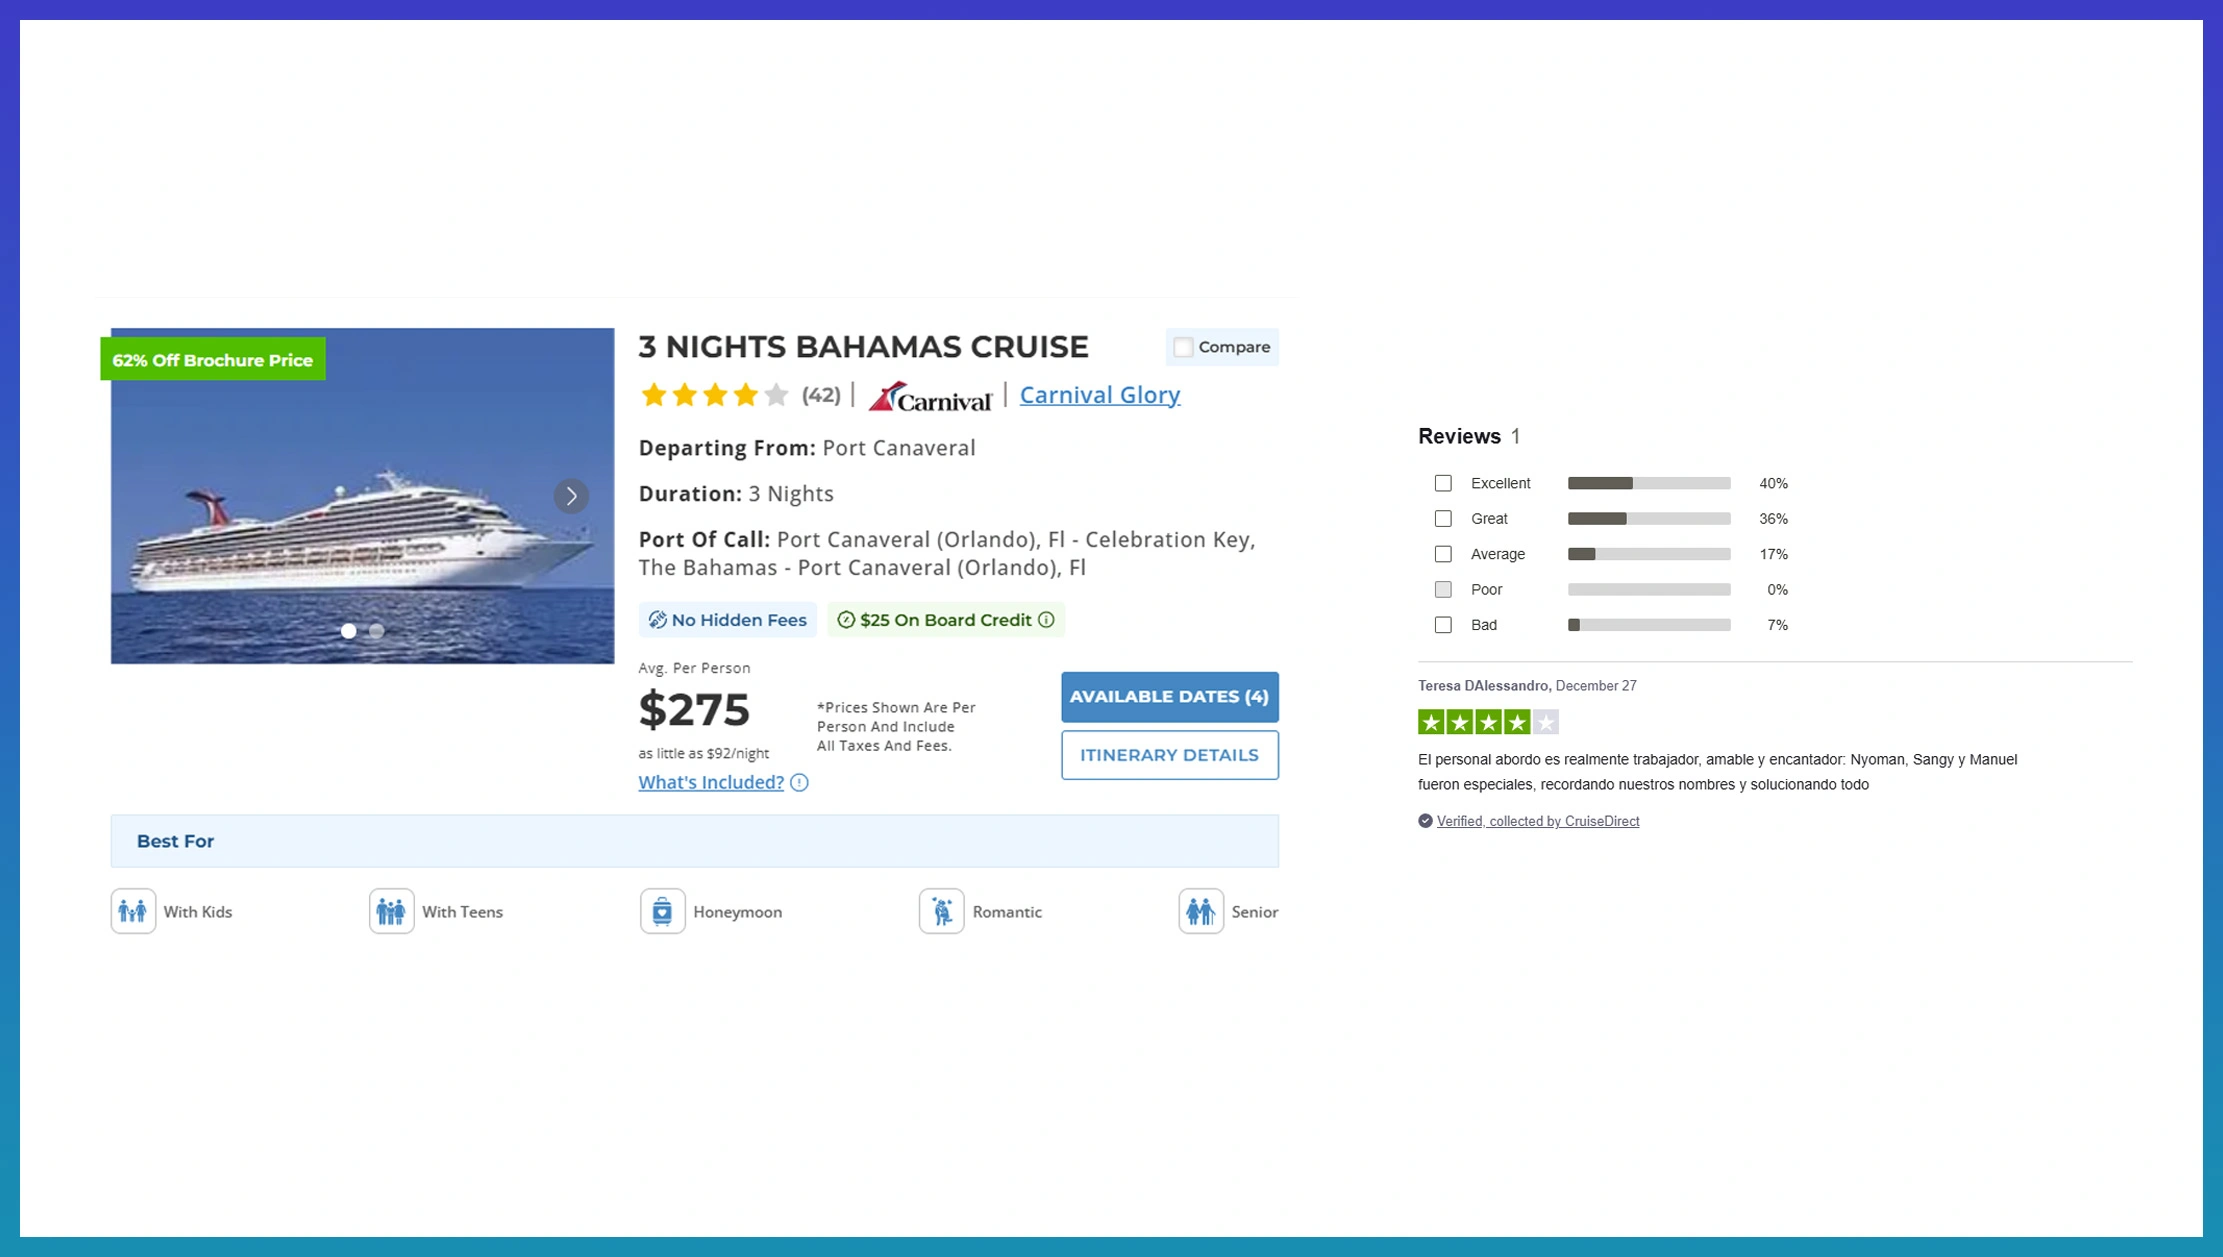The image size is (2223, 1257).
Task: Select the first carousel dot
Action: tap(348, 631)
